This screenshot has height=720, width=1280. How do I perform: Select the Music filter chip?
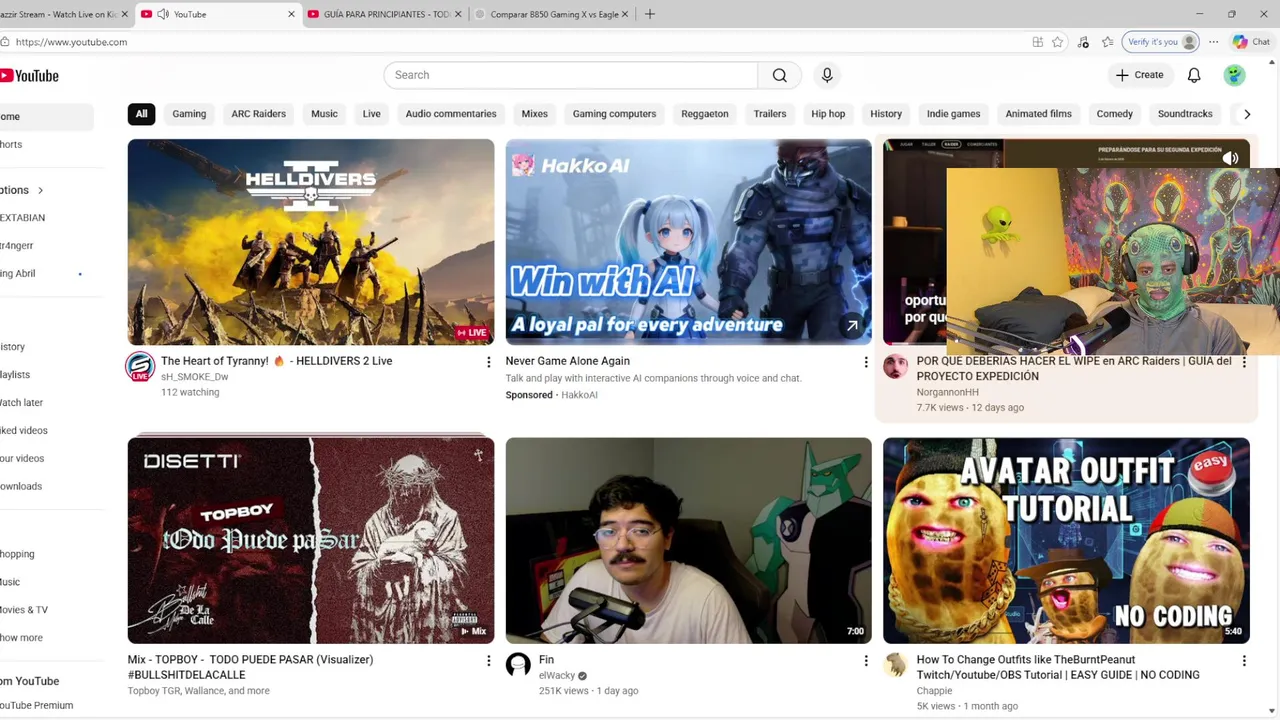[324, 114]
